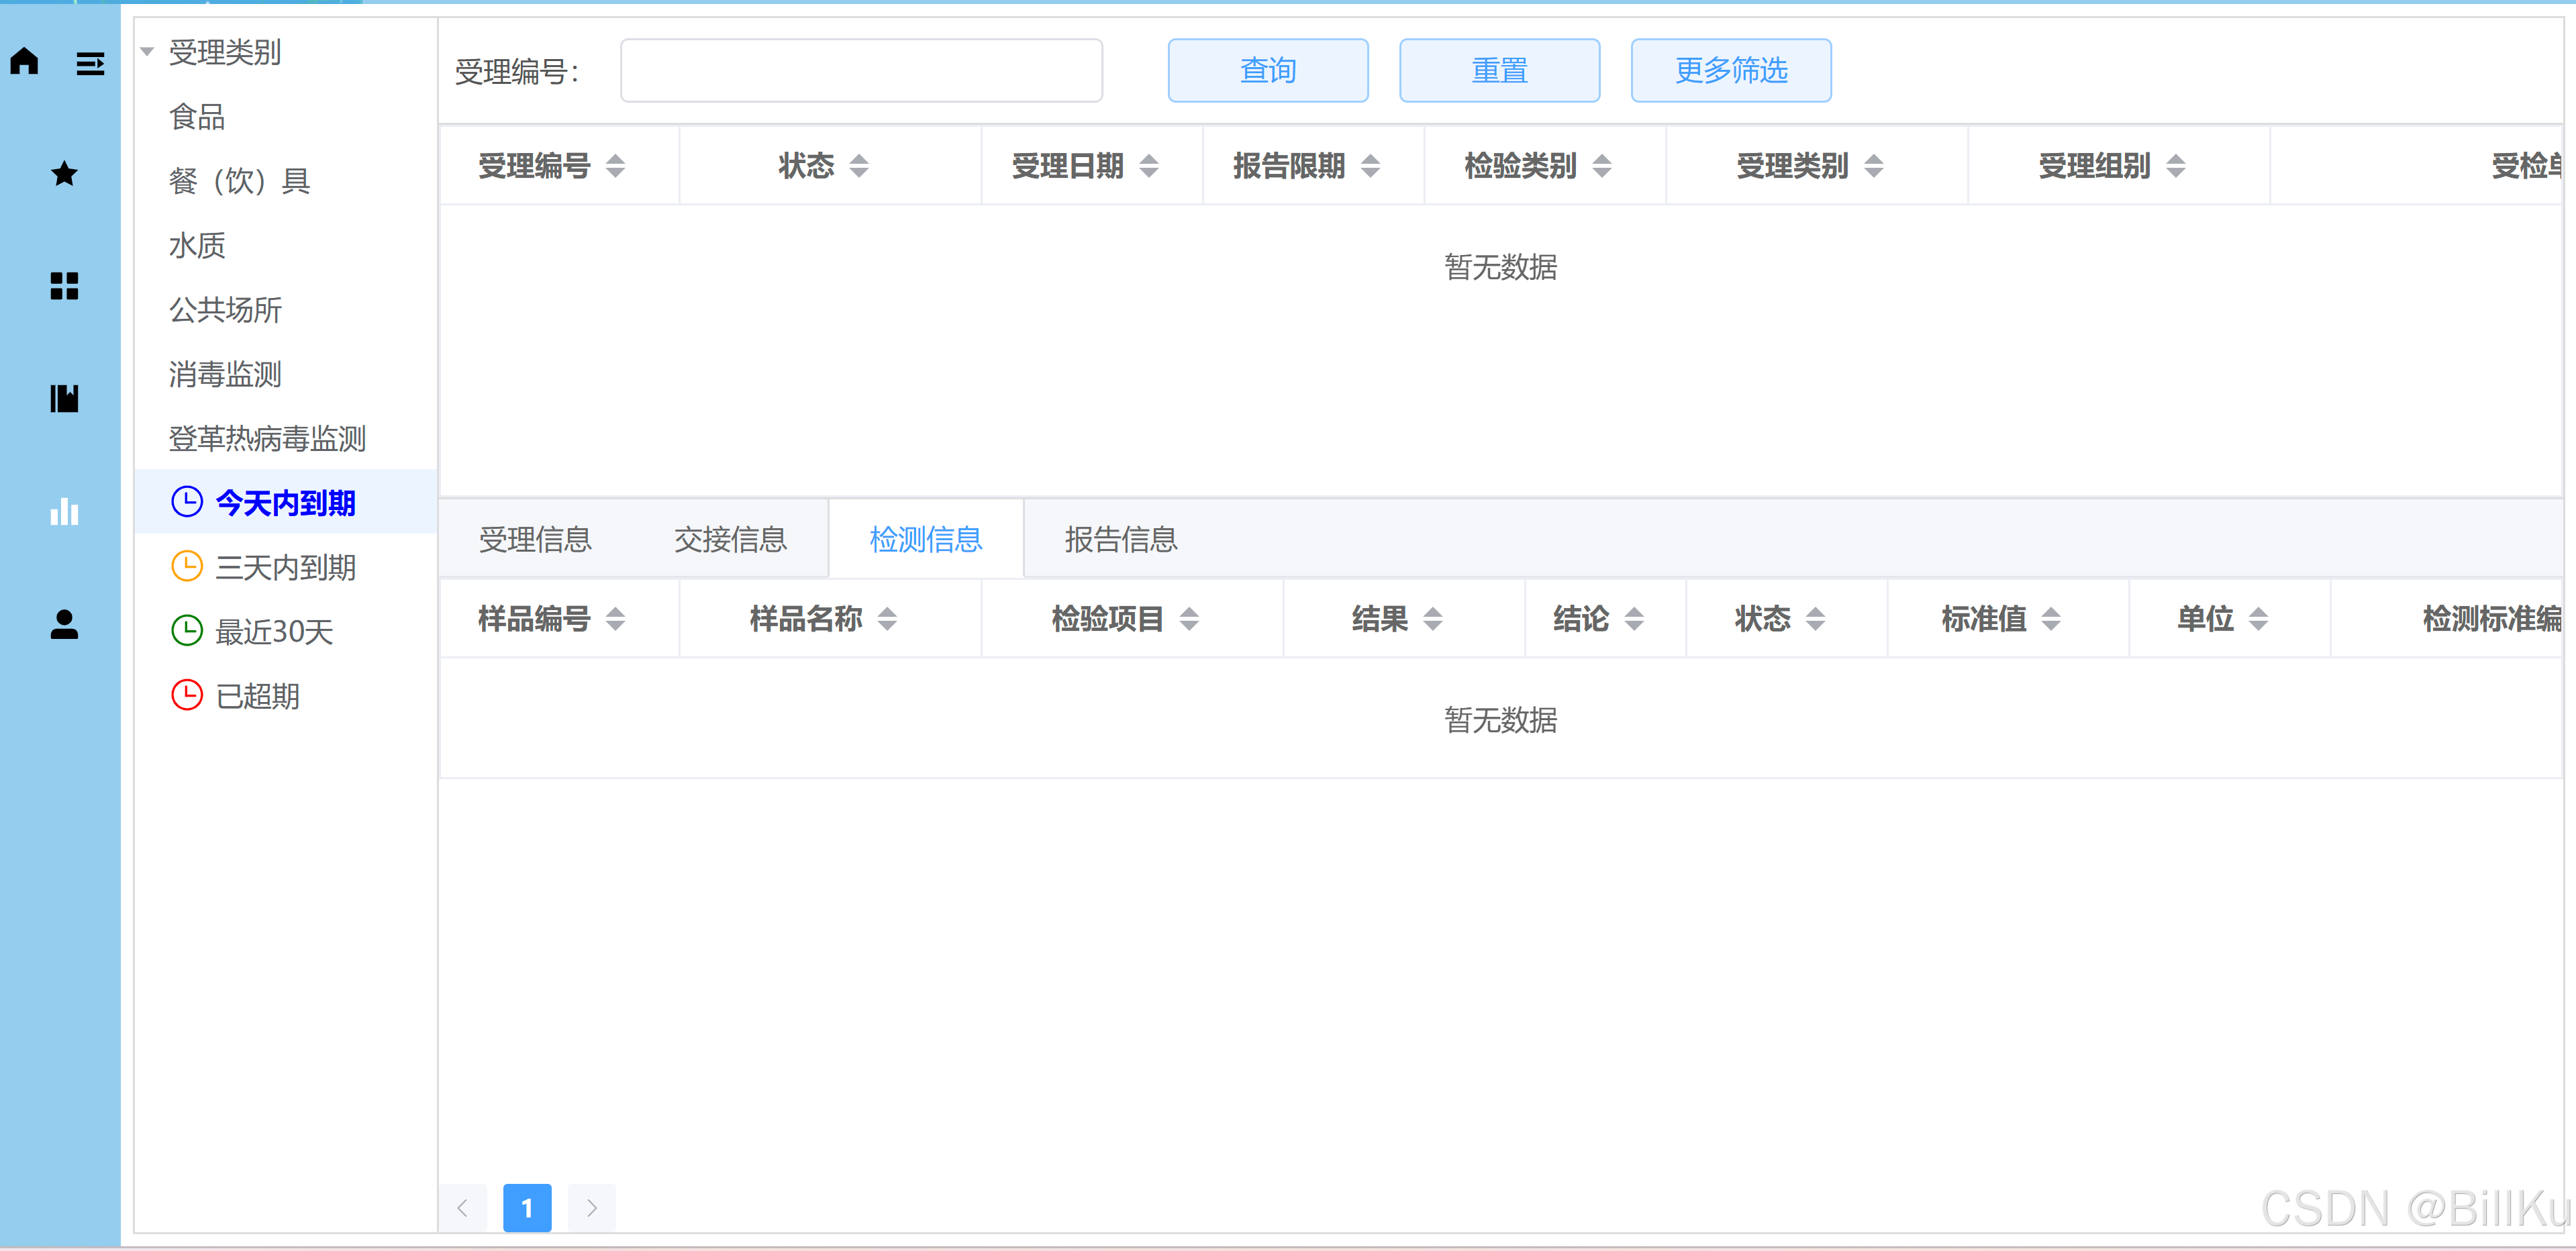Open the bar chart statistics icon
The height and width of the screenshot is (1251, 2576).
pyautogui.click(x=64, y=511)
